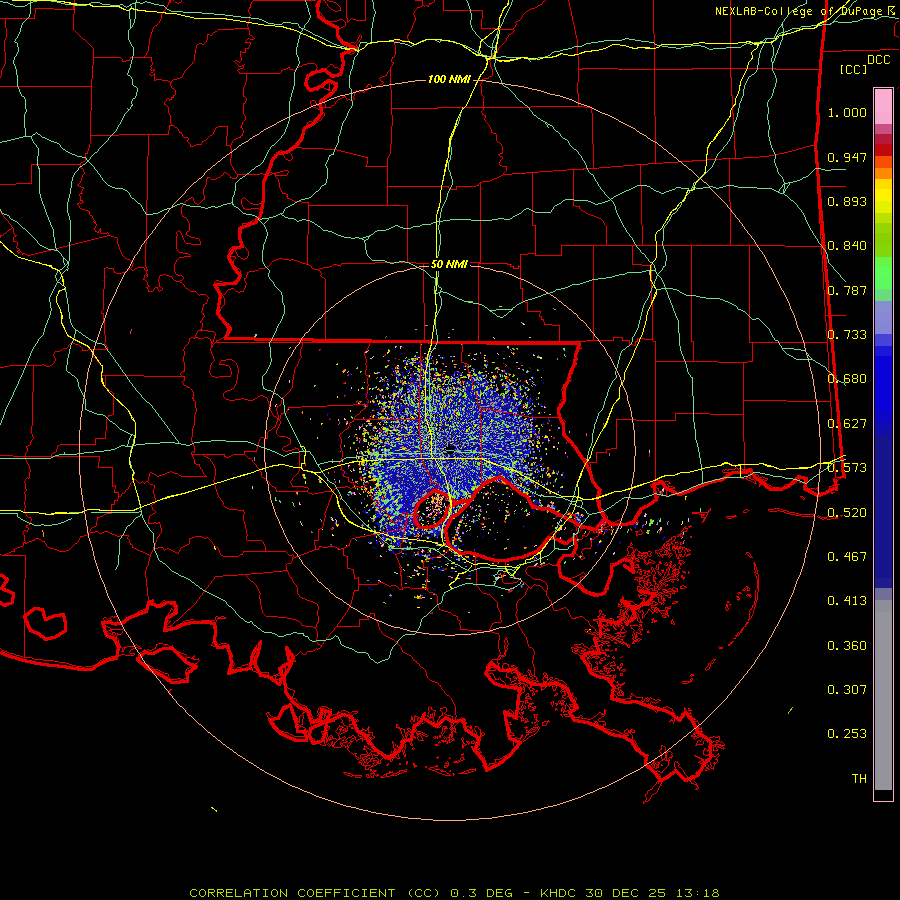Select the 0.733 scale value
Image resolution: width=900 pixels, height=900 pixels.
(x=847, y=335)
